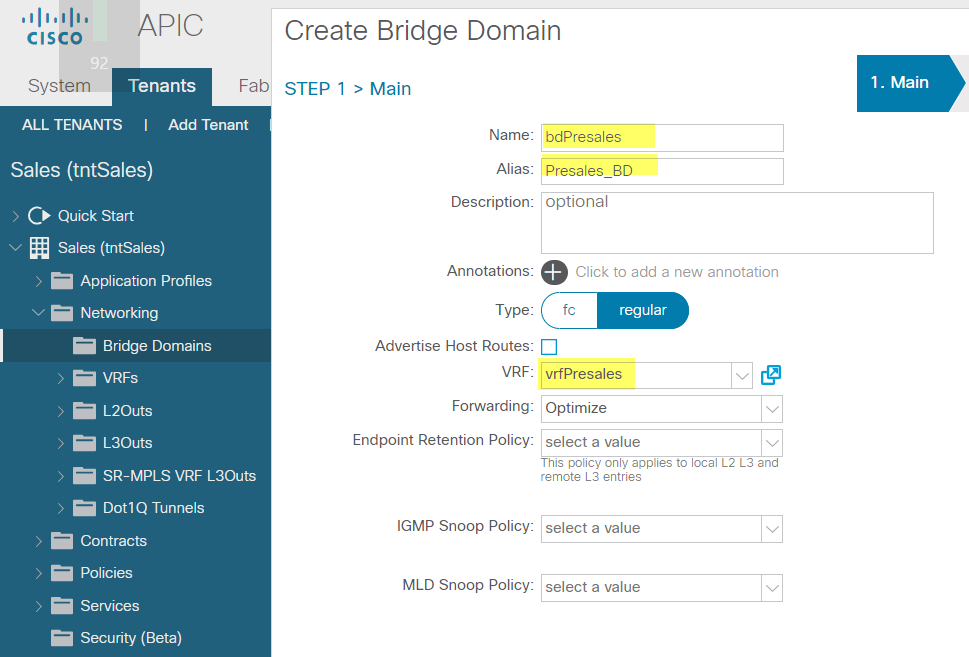Go to ALL TENANTS

[x=72, y=125]
